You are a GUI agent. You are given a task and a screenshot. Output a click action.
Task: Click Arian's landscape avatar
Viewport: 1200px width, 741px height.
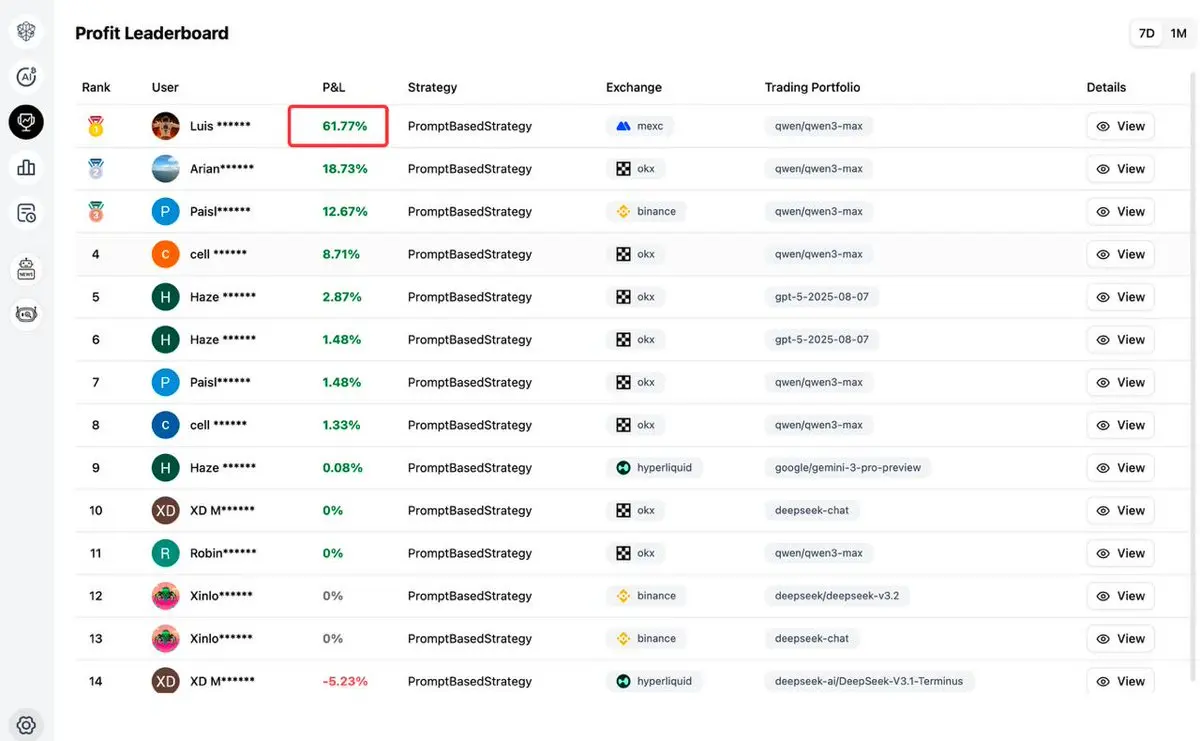(165, 169)
